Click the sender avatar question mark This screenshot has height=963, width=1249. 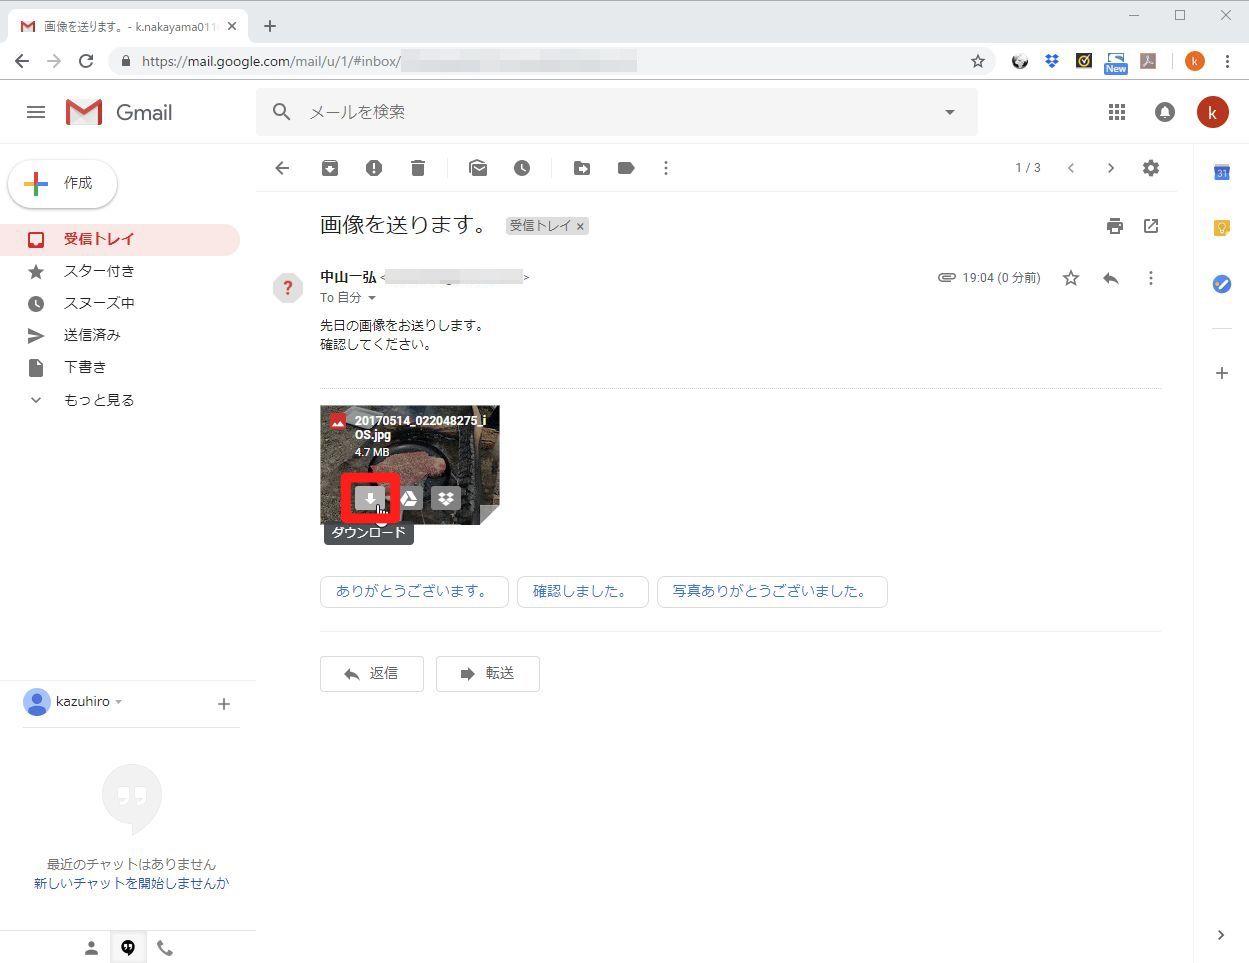click(x=288, y=288)
